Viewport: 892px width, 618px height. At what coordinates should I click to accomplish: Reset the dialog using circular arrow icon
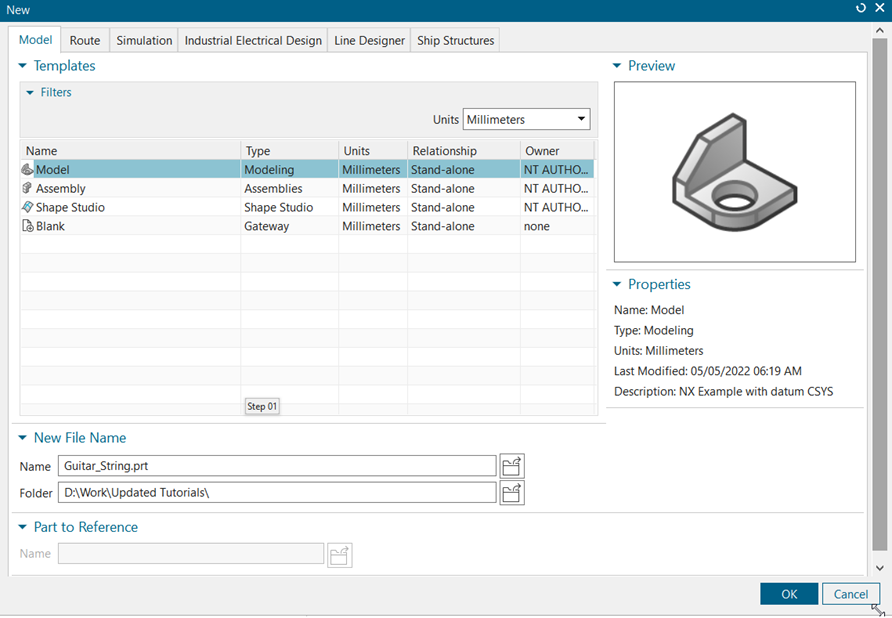pos(861,10)
